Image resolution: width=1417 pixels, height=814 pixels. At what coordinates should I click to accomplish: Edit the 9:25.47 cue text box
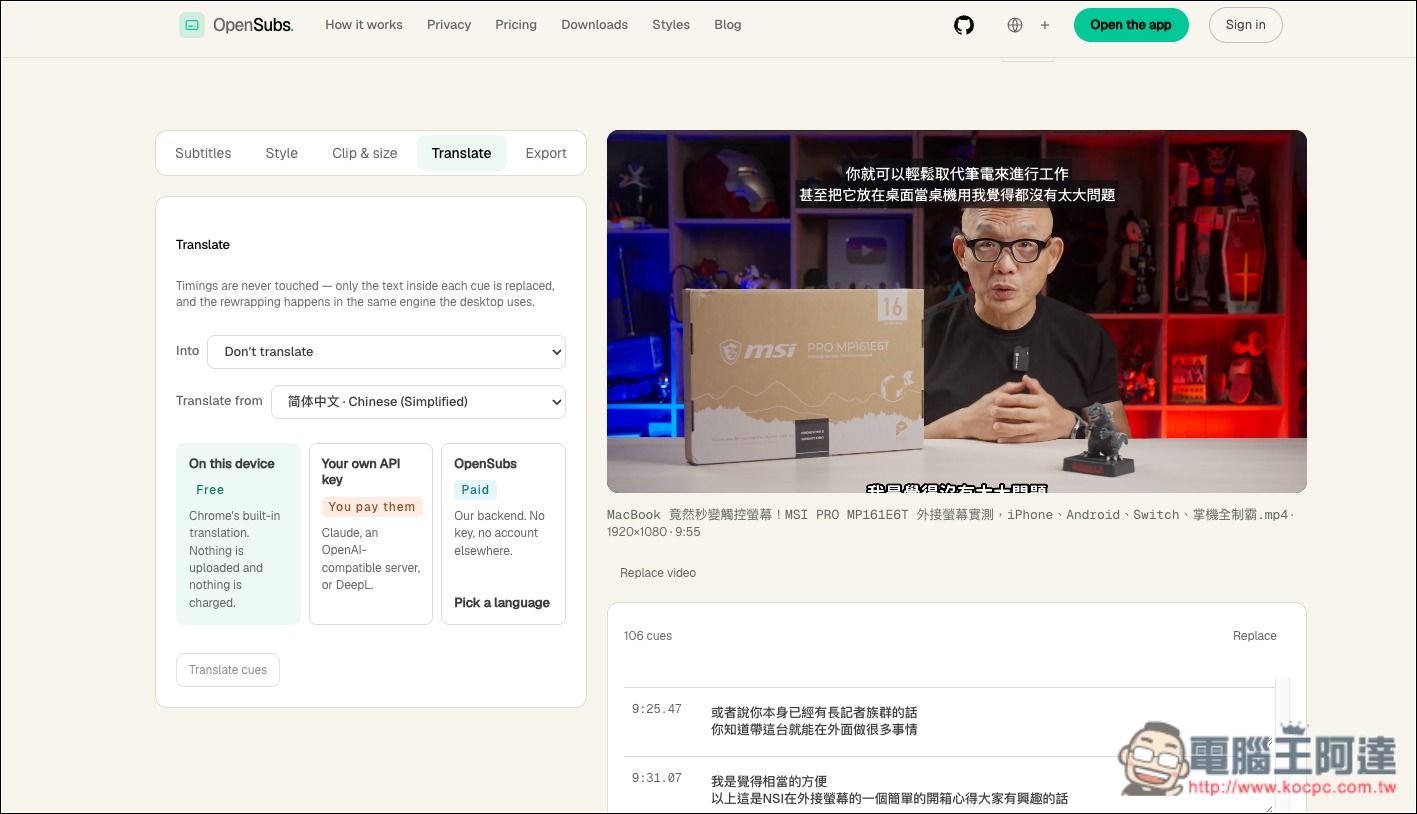(990, 722)
